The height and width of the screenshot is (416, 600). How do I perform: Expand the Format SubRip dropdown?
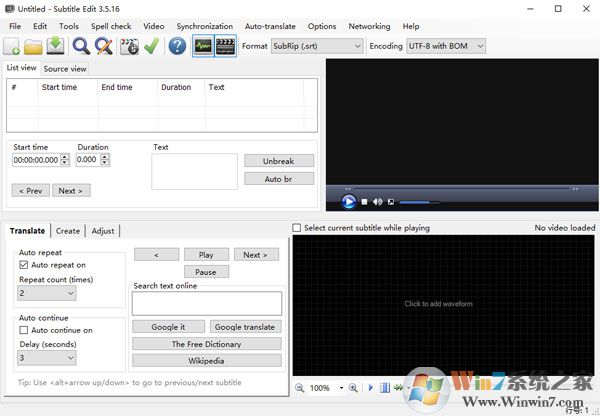pos(317,46)
